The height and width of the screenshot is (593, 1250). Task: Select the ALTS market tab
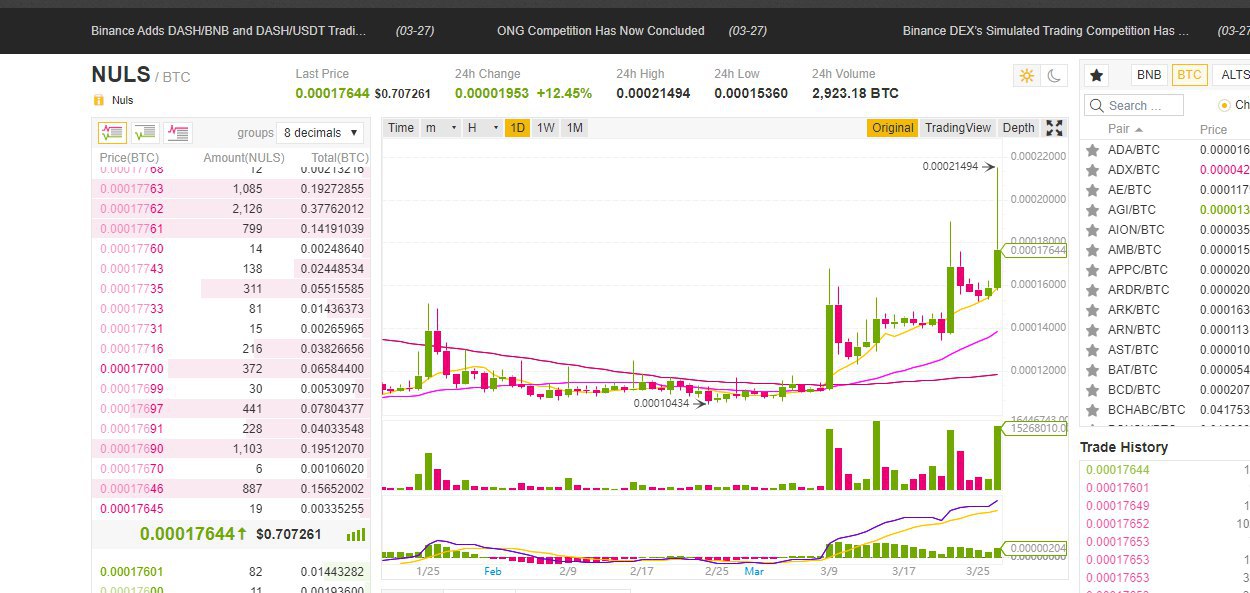click(1232, 75)
